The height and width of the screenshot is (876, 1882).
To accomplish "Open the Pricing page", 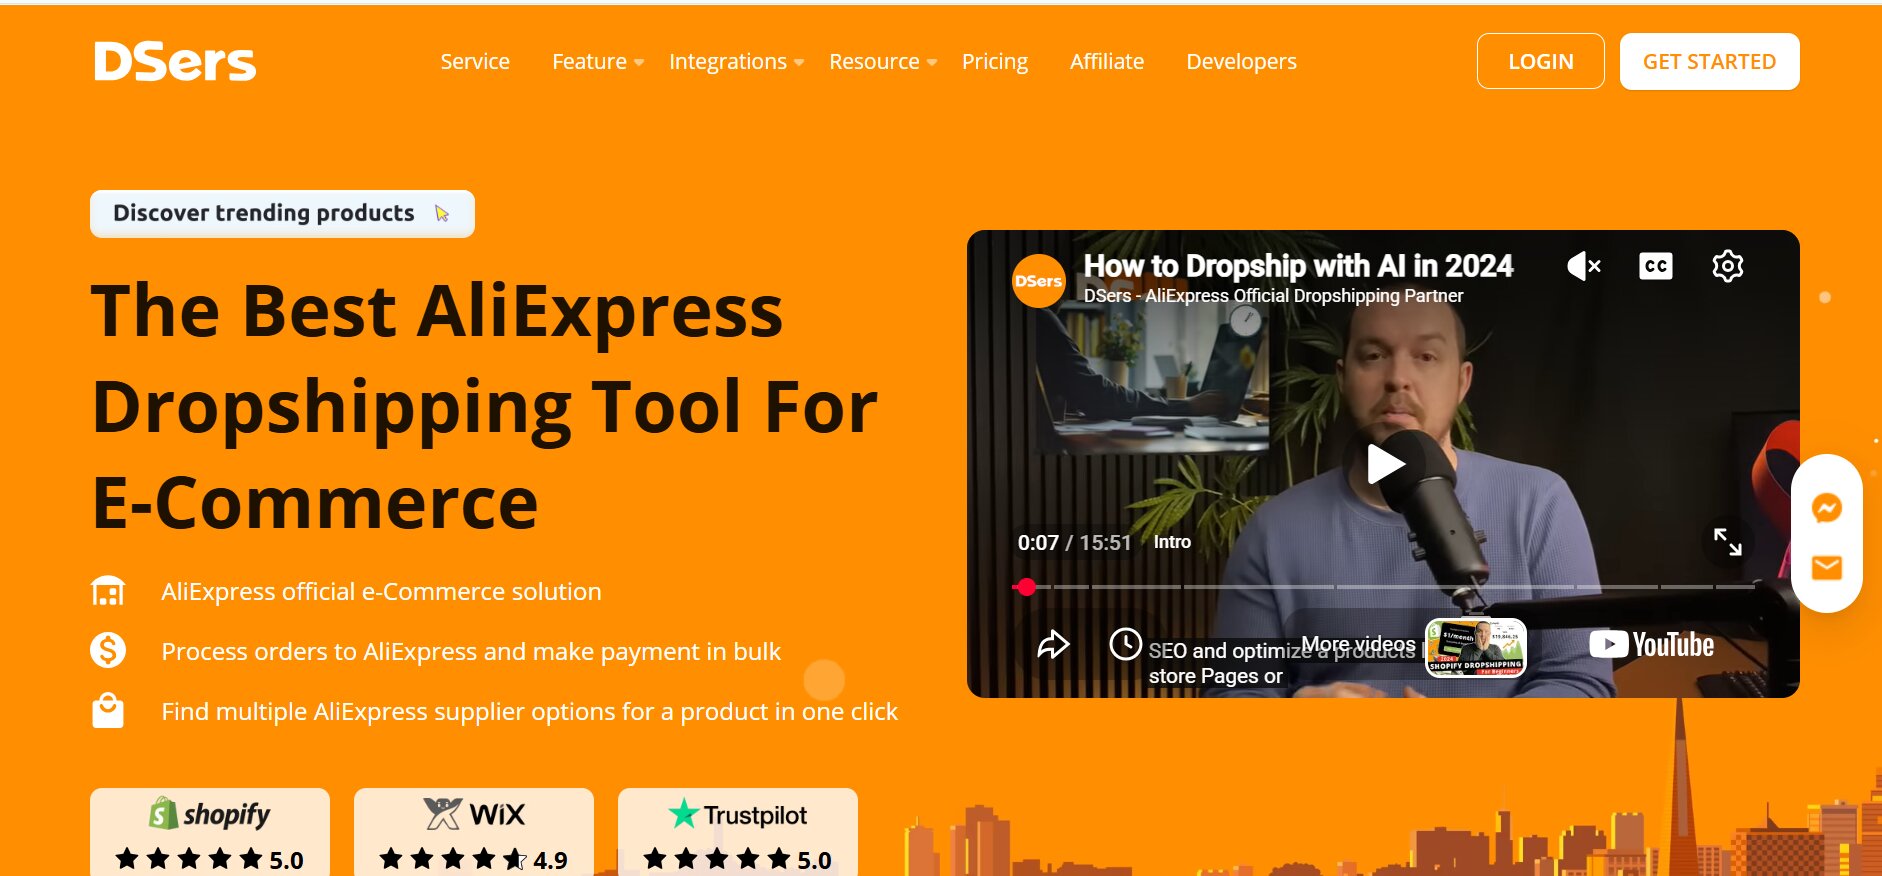I will click(x=995, y=62).
